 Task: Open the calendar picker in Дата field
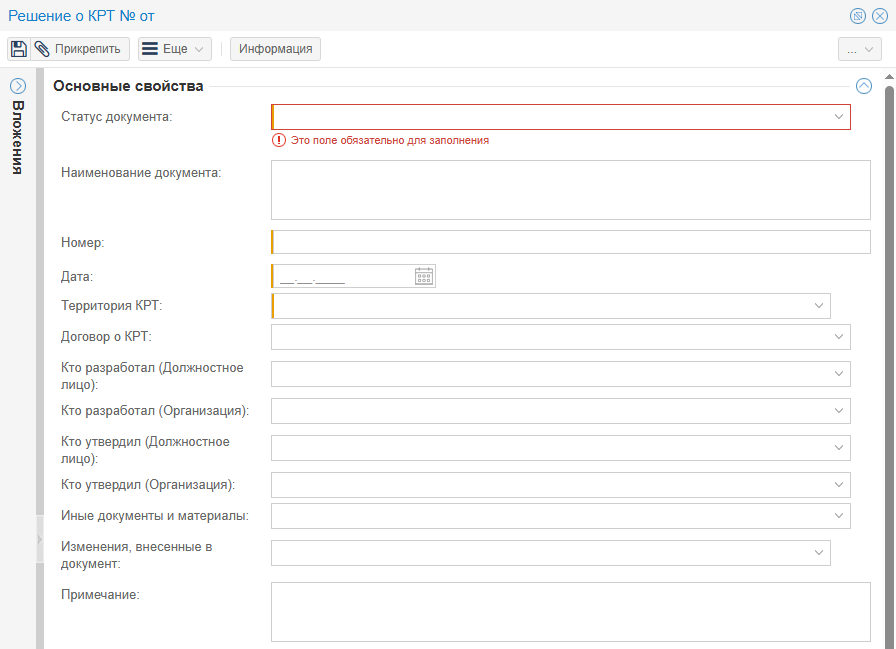pos(424,277)
